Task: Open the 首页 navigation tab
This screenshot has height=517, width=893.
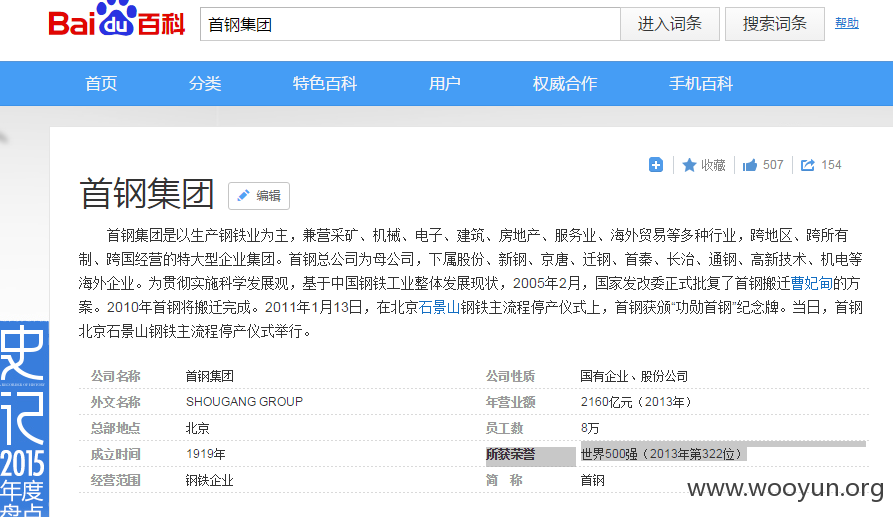Action: (x=101, y=84)
